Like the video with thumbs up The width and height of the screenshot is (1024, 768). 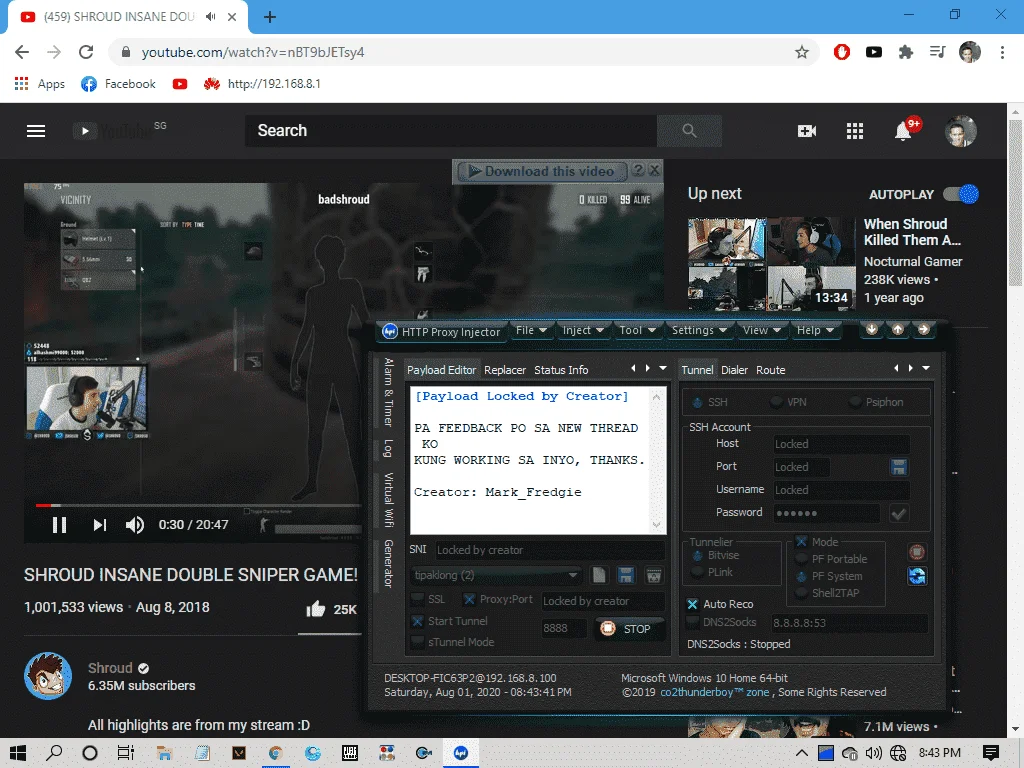pos(316,609)
